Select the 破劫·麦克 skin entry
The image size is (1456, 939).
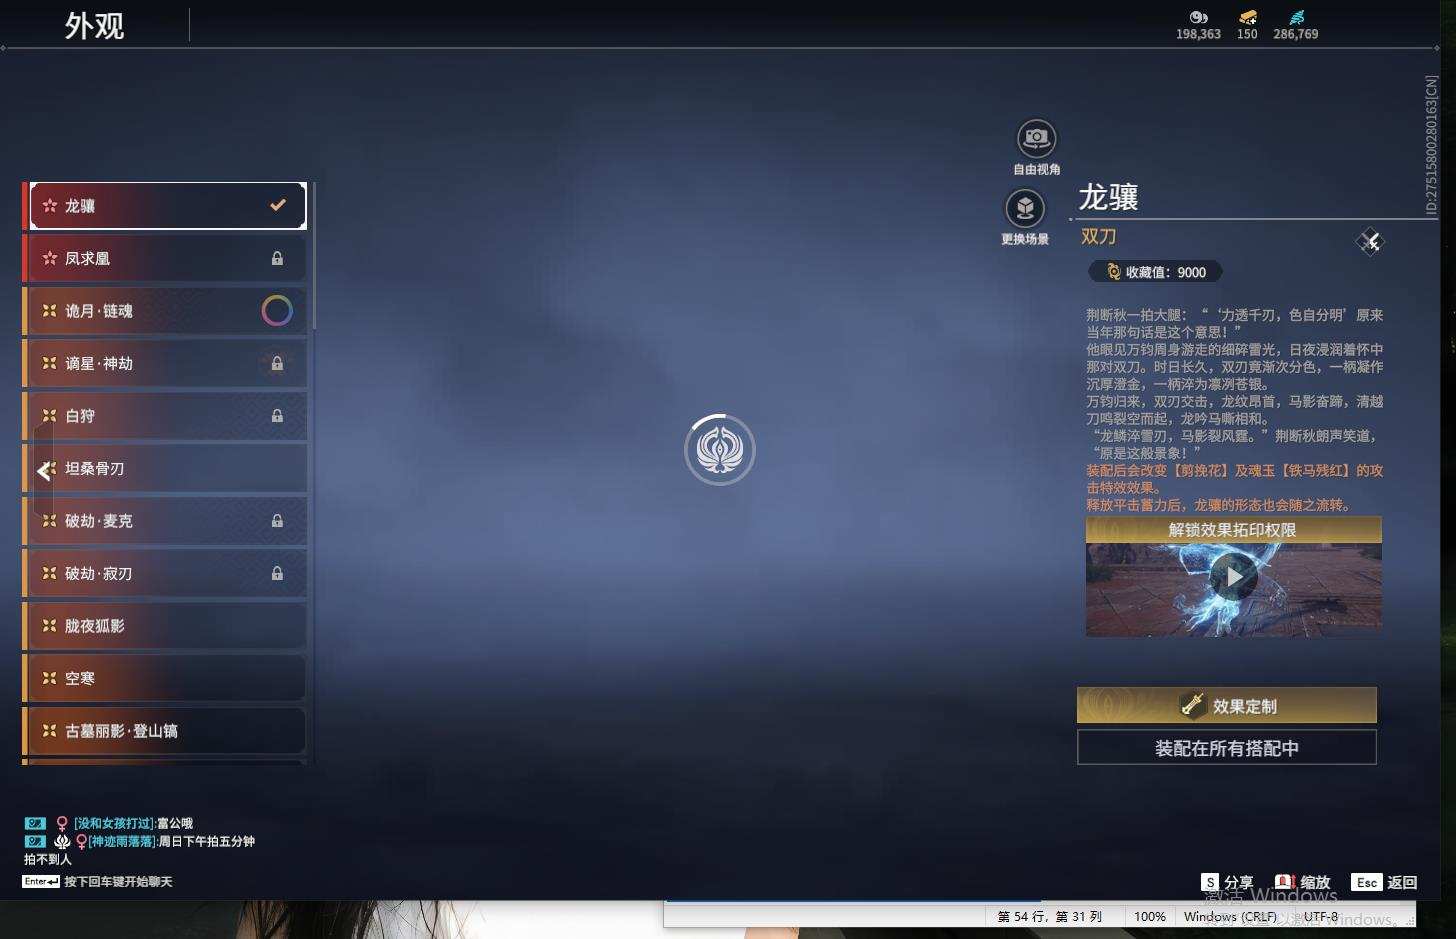[165, 521]
